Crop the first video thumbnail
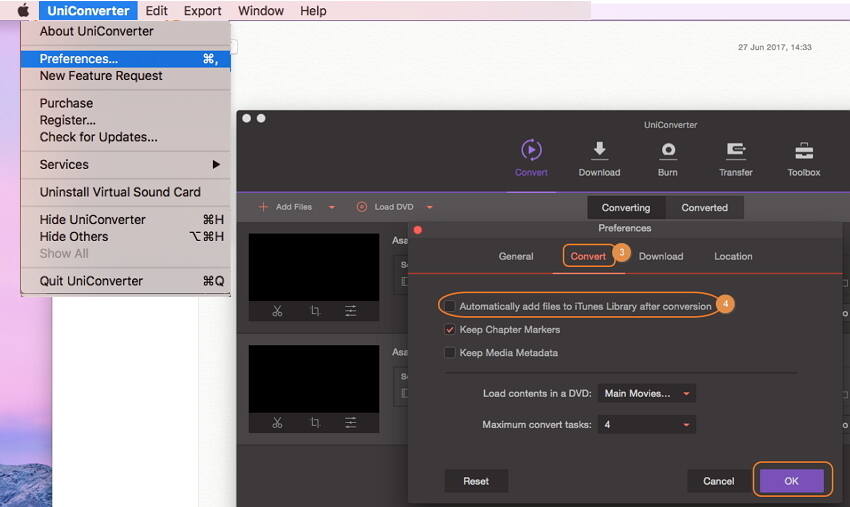Screen dimensions: 850x507 click(x=315, y=311)
